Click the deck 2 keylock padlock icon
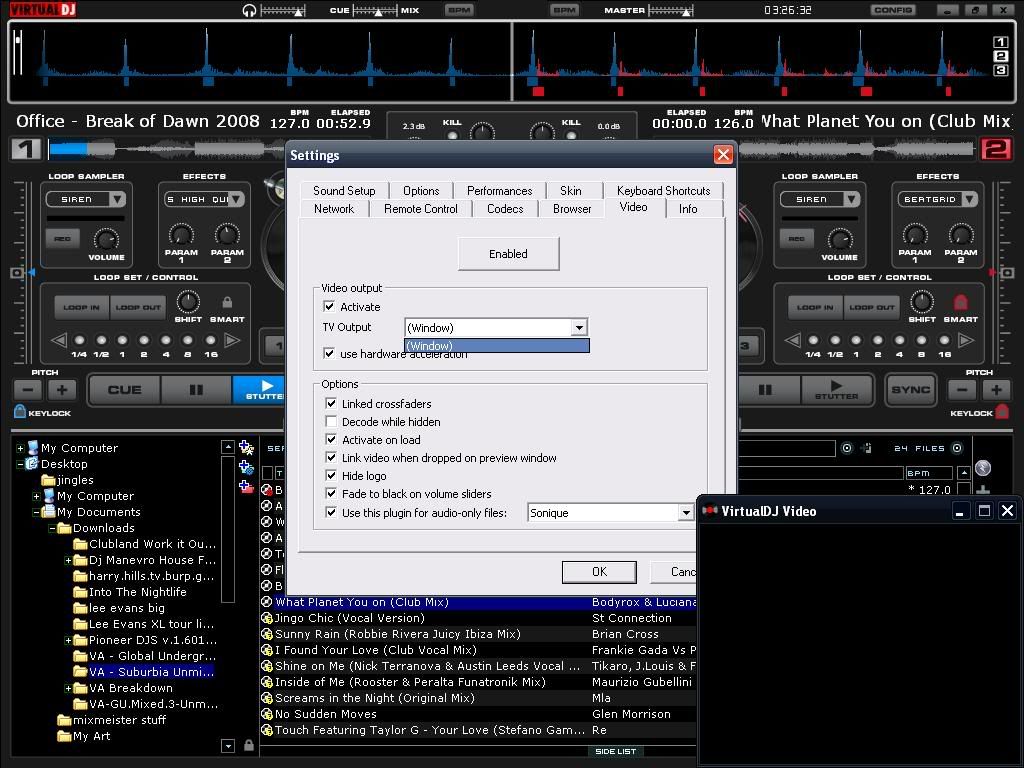Screen dimensions: 1024x768 [x=1002, y=411]
